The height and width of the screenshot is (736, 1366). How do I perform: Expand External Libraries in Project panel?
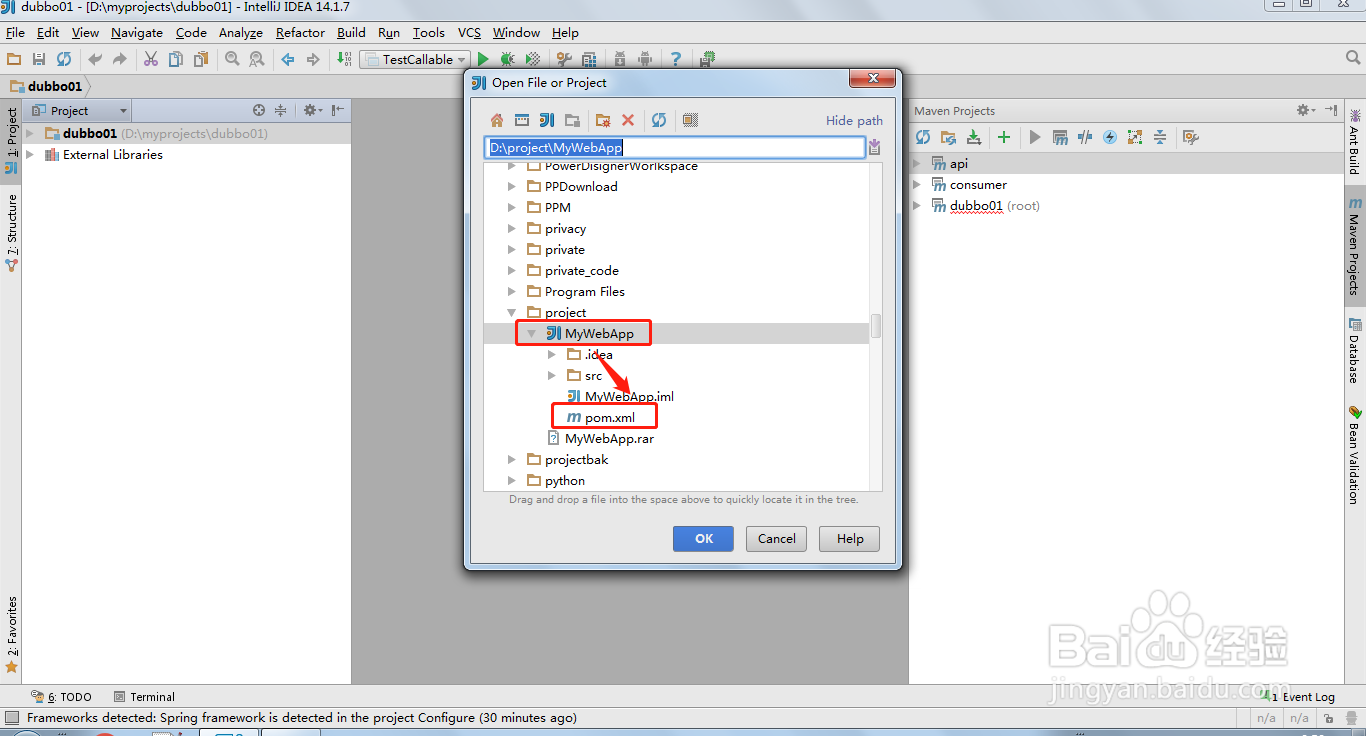point(30,155)
